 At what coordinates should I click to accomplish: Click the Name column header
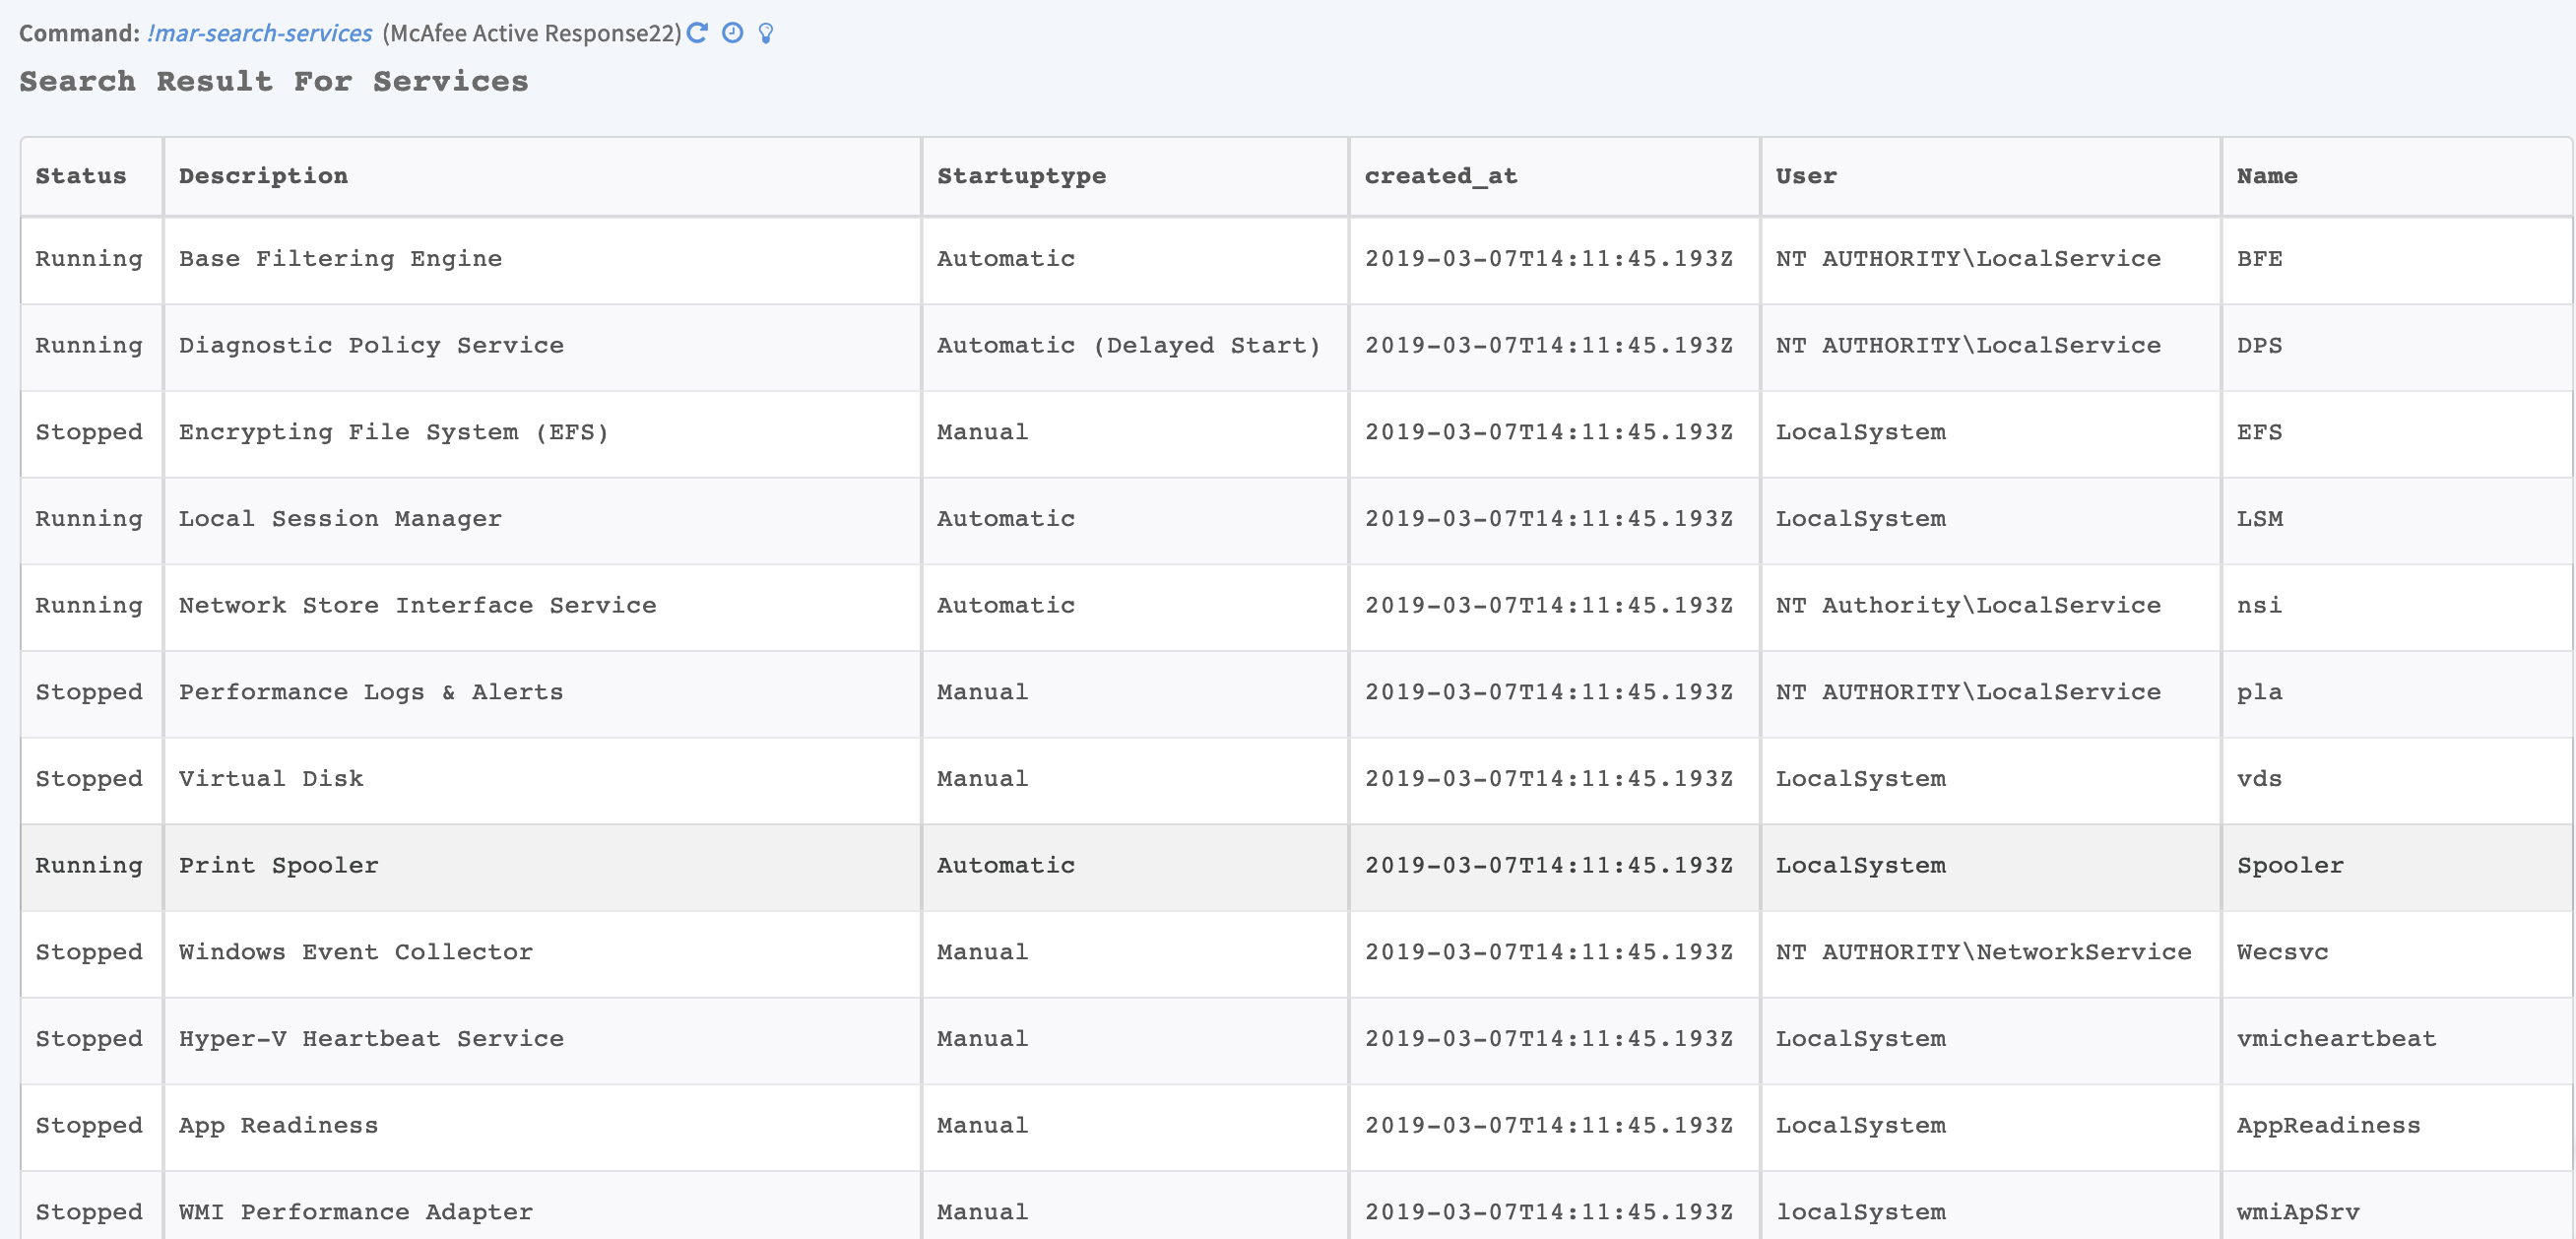click(x=2266, y=176)
